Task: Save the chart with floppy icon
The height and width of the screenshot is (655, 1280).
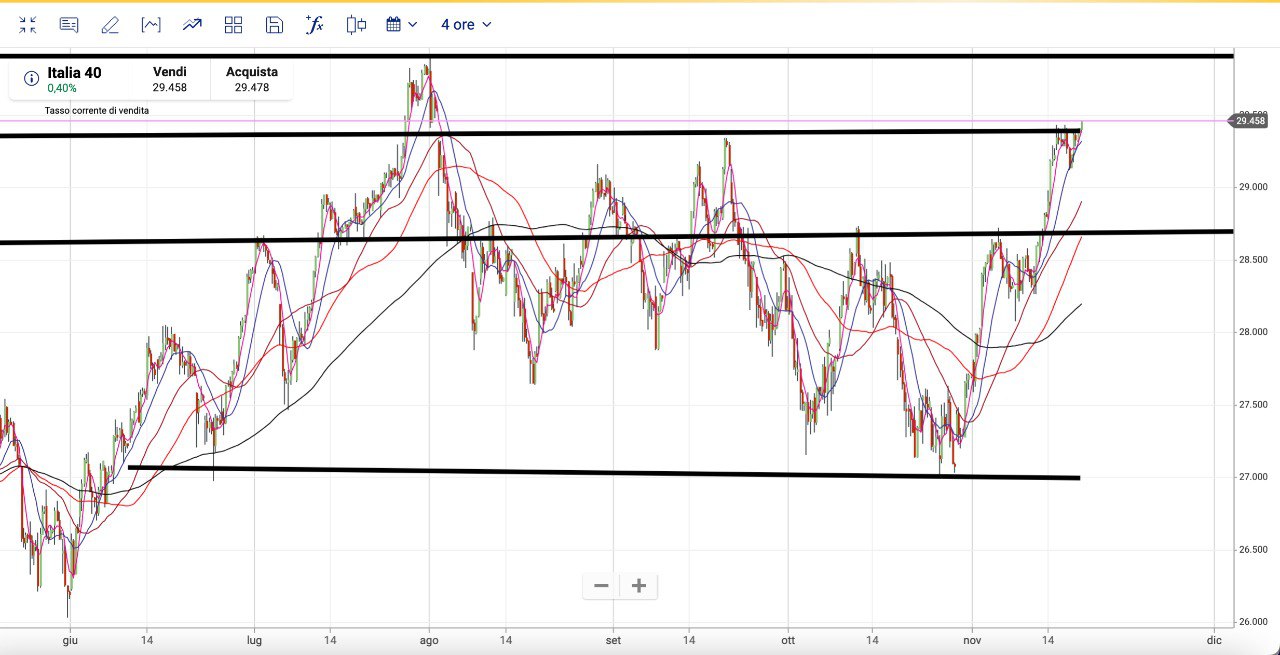Action: click(x=274, y=25)
